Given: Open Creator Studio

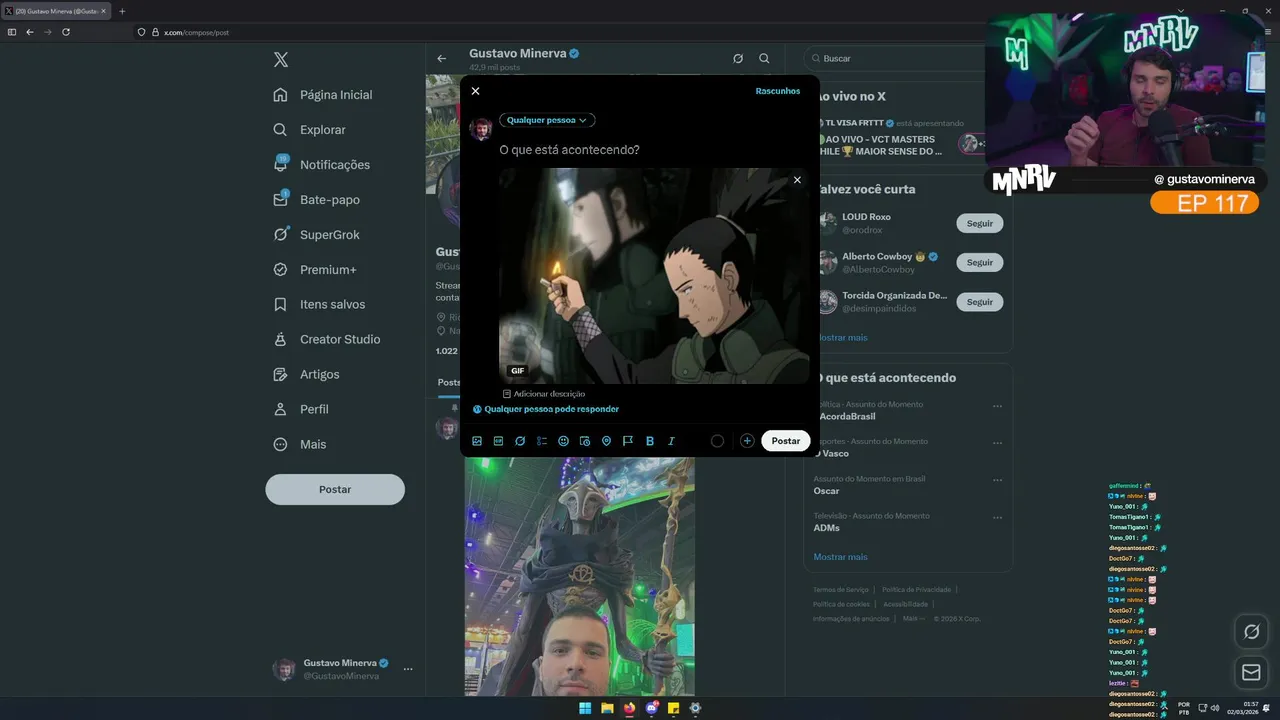Looking at the screenshot, I should coord(327,340).
